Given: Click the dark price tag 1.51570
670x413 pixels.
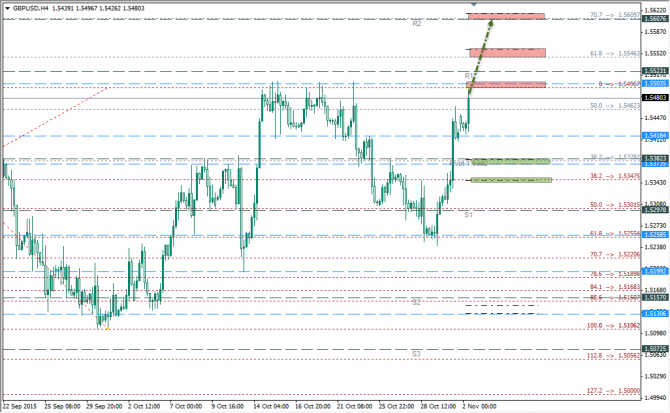Looking at the screenshot, I should pyautogui.click(x=655, y=297).
